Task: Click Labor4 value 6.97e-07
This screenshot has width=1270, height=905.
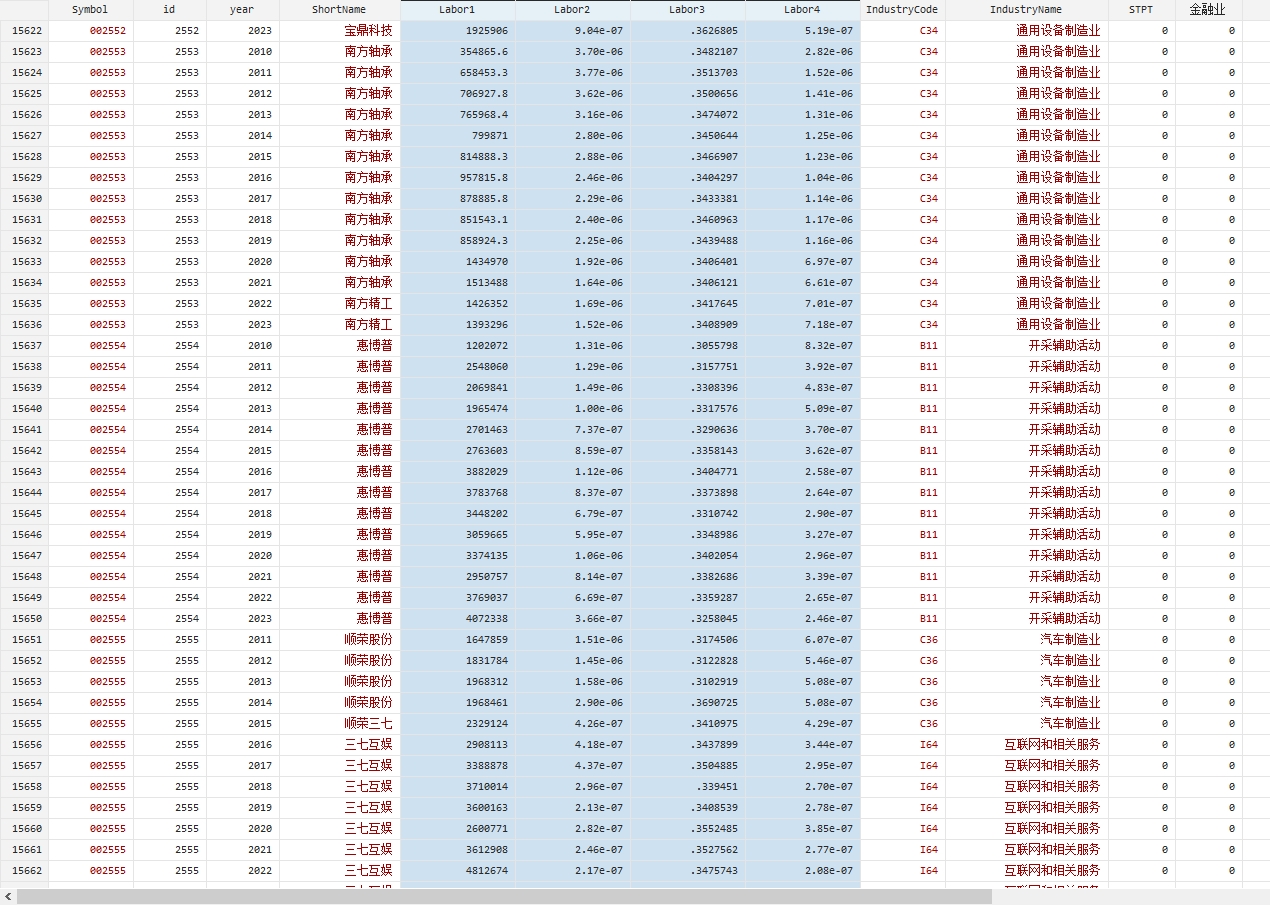Action: tap(829, 262)
